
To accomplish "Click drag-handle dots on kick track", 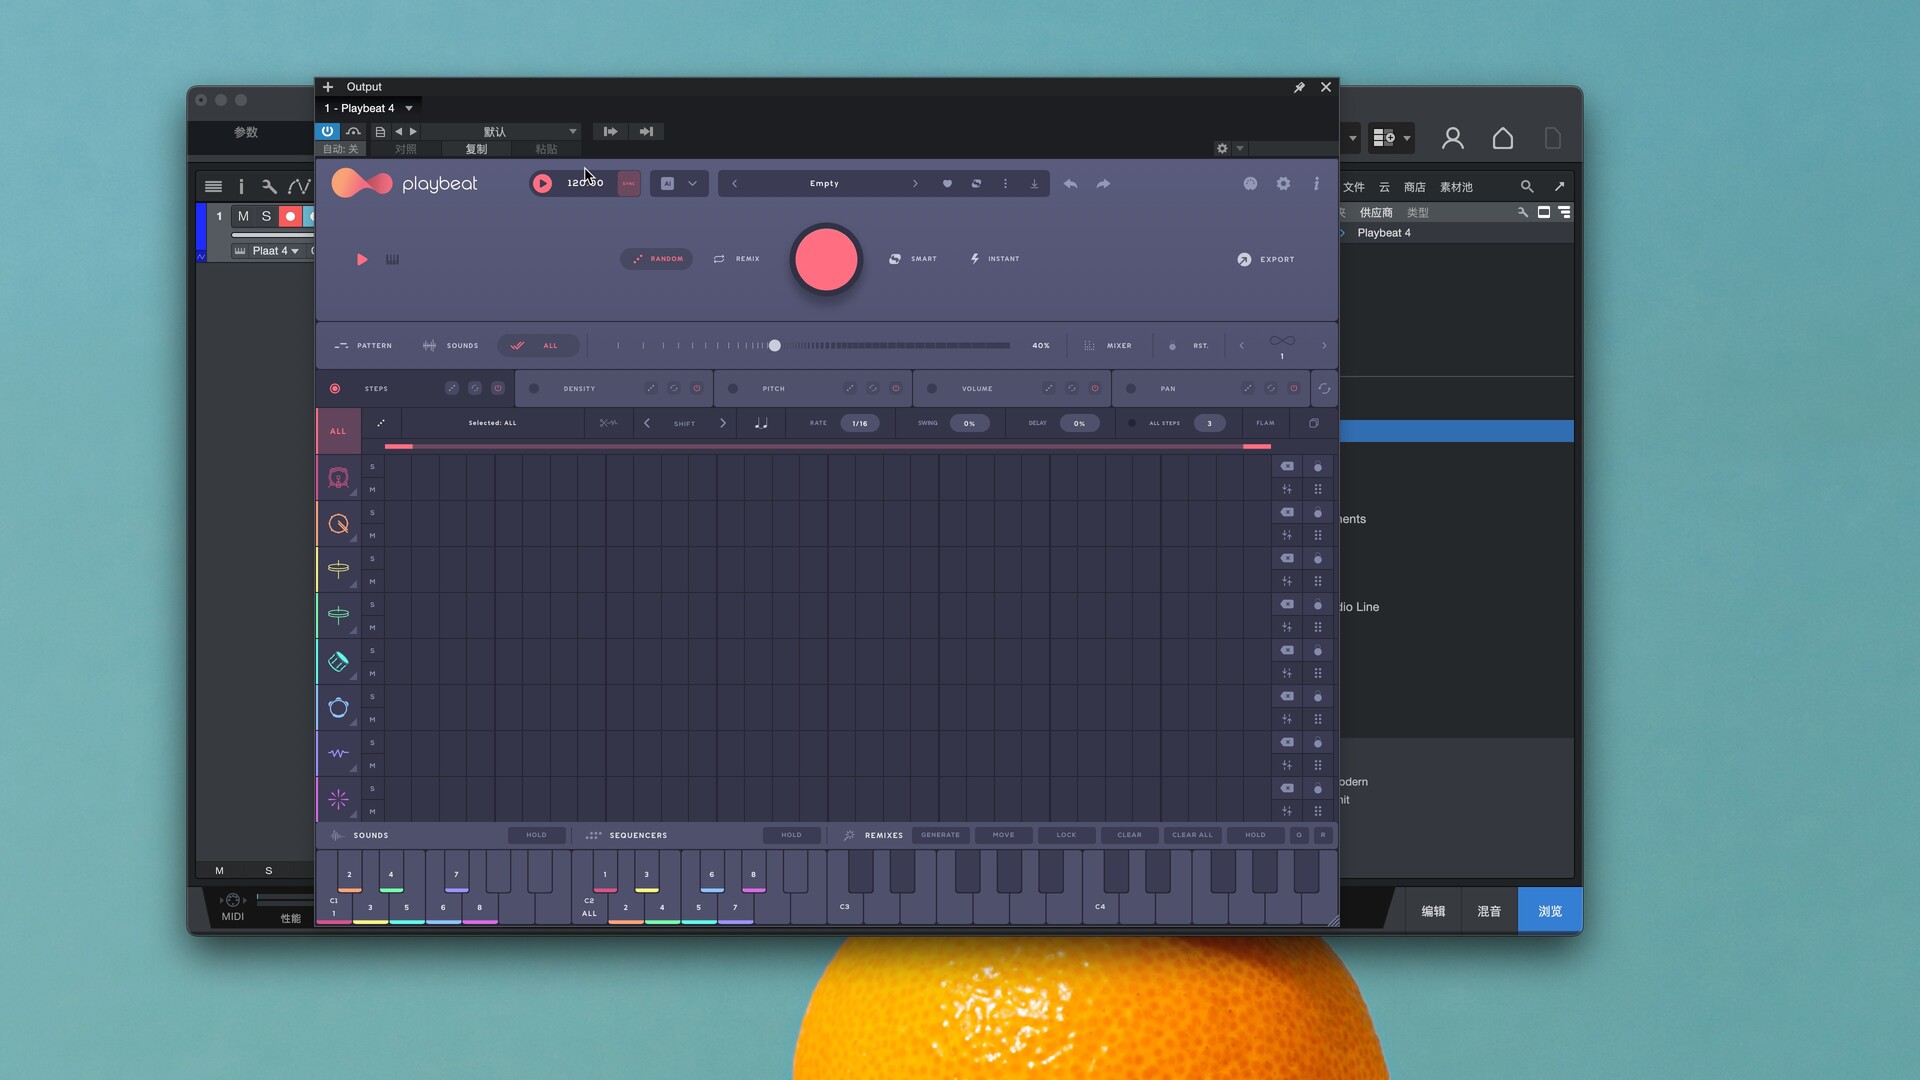I will tap(1317, 489).
